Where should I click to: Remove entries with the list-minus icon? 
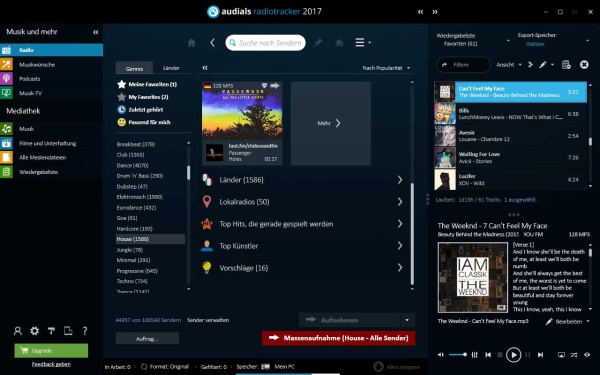click(x=566, y=65)
